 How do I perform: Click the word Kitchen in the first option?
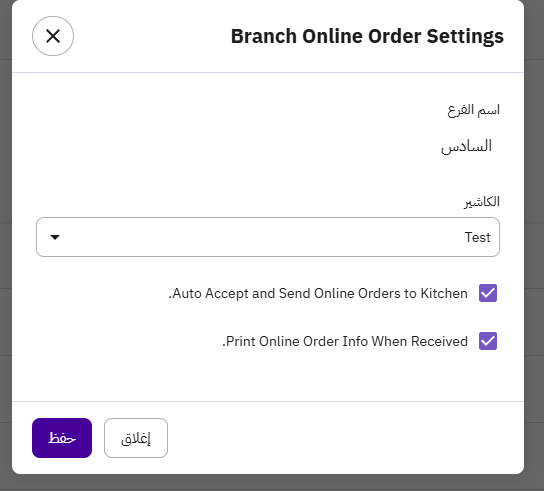tap(444, 294)
